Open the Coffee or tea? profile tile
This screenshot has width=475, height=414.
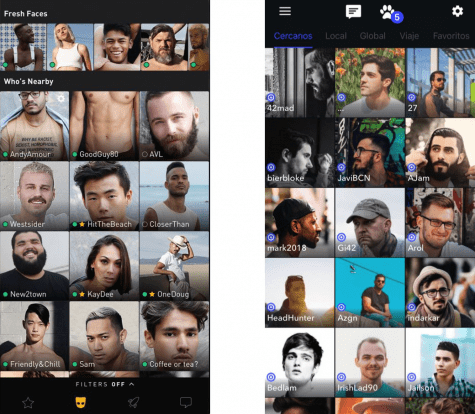pyautogui.click(x=174, y=336)
